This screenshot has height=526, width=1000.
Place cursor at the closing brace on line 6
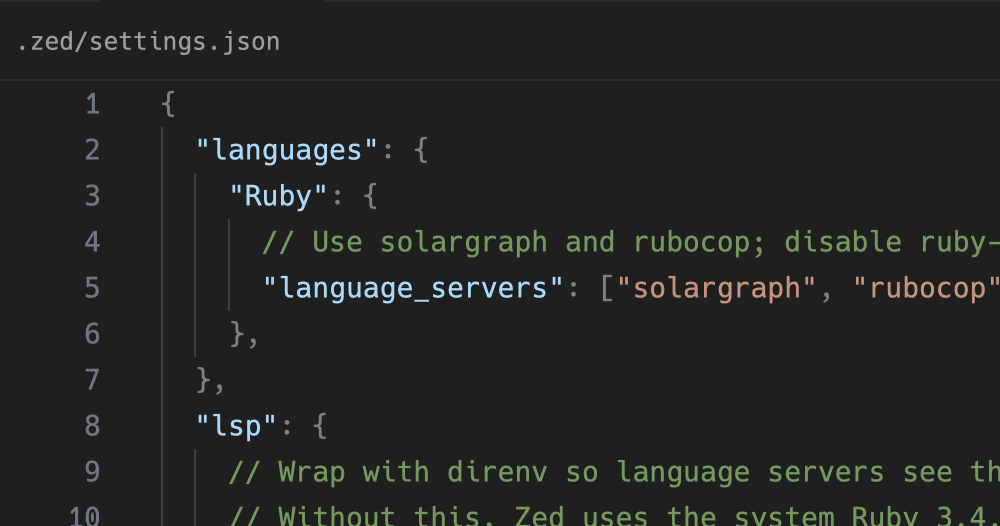point(238,334)
